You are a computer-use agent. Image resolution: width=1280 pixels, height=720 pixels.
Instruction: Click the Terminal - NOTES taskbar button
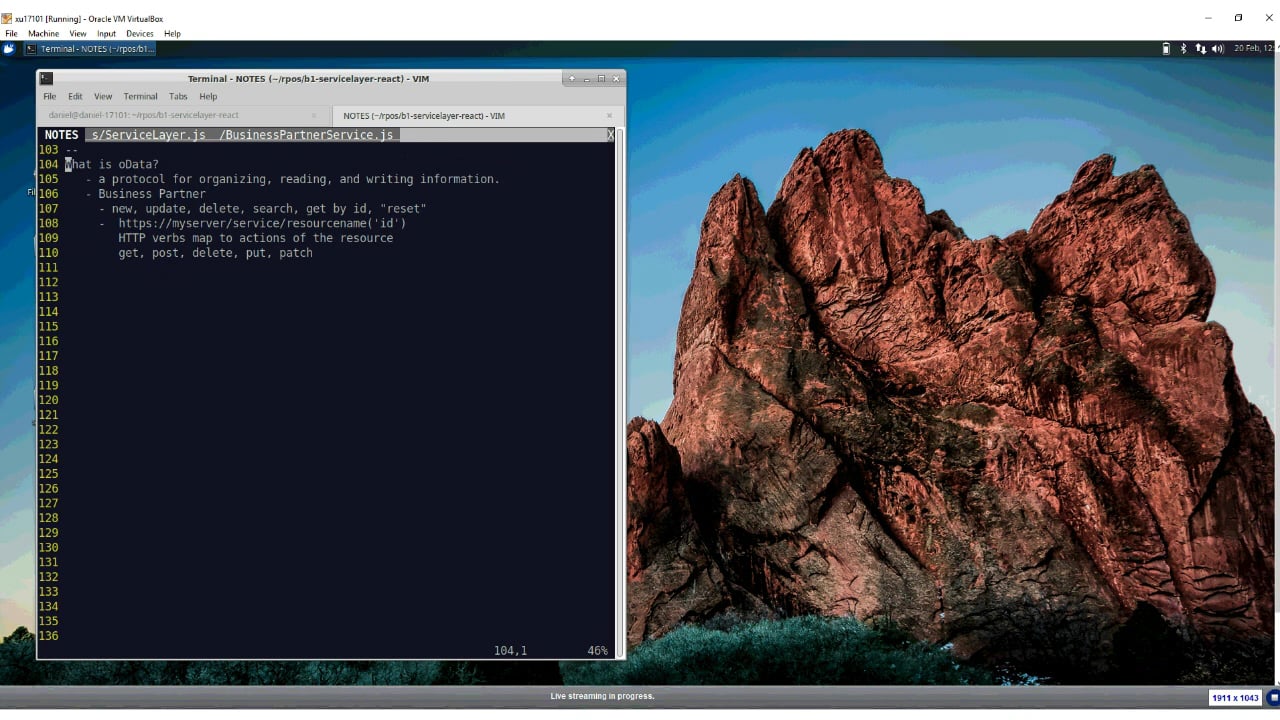[x=90, y=48]
